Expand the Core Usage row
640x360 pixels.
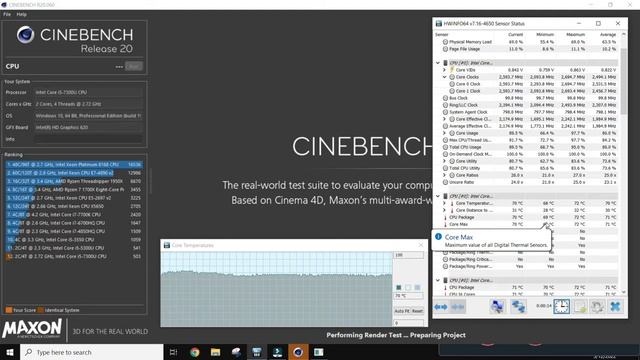pos(444,133)
